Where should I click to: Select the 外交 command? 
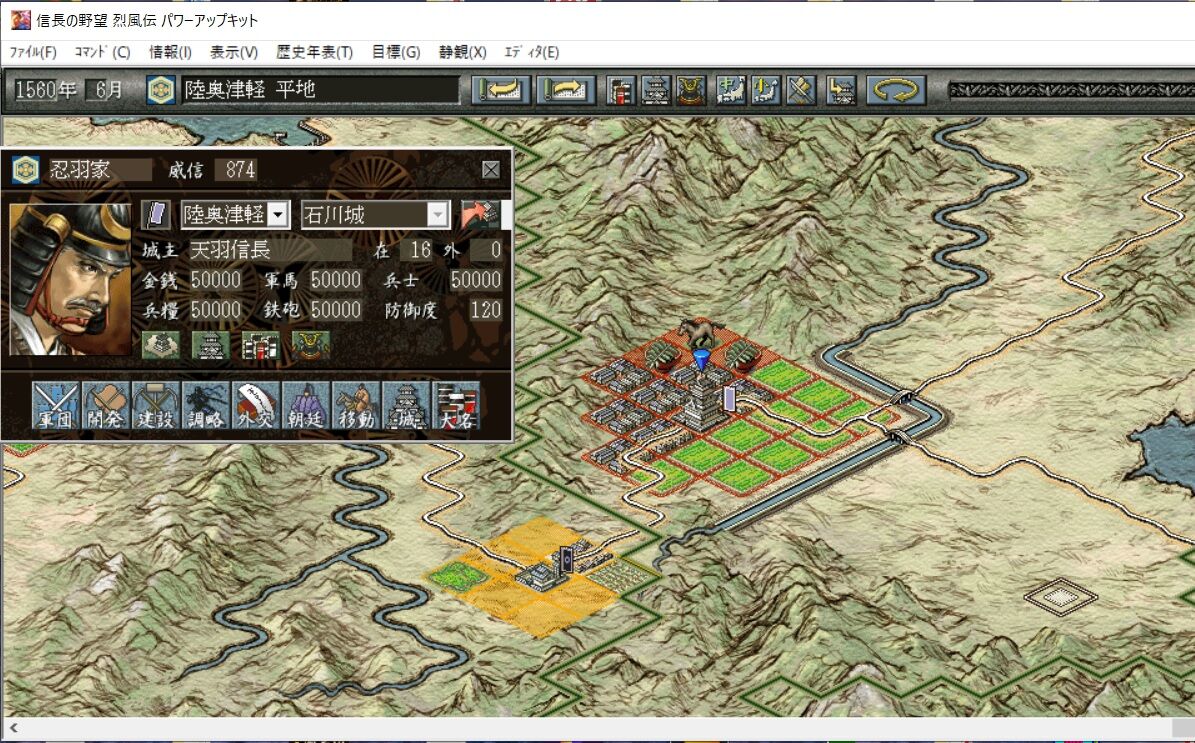click(x=256, y=405)
